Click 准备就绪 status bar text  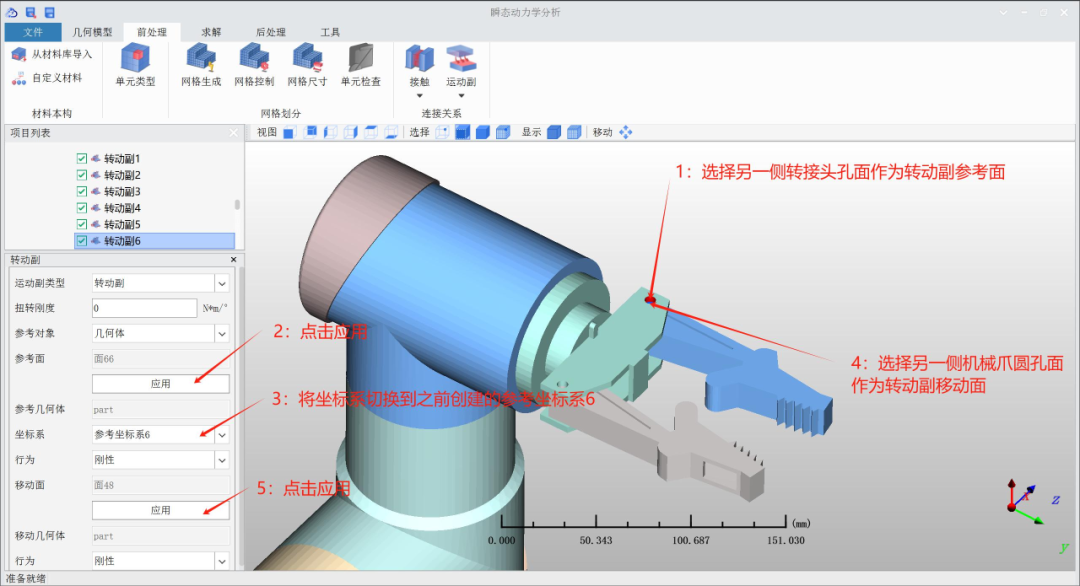pyautogui.click(x=26, y=578)
